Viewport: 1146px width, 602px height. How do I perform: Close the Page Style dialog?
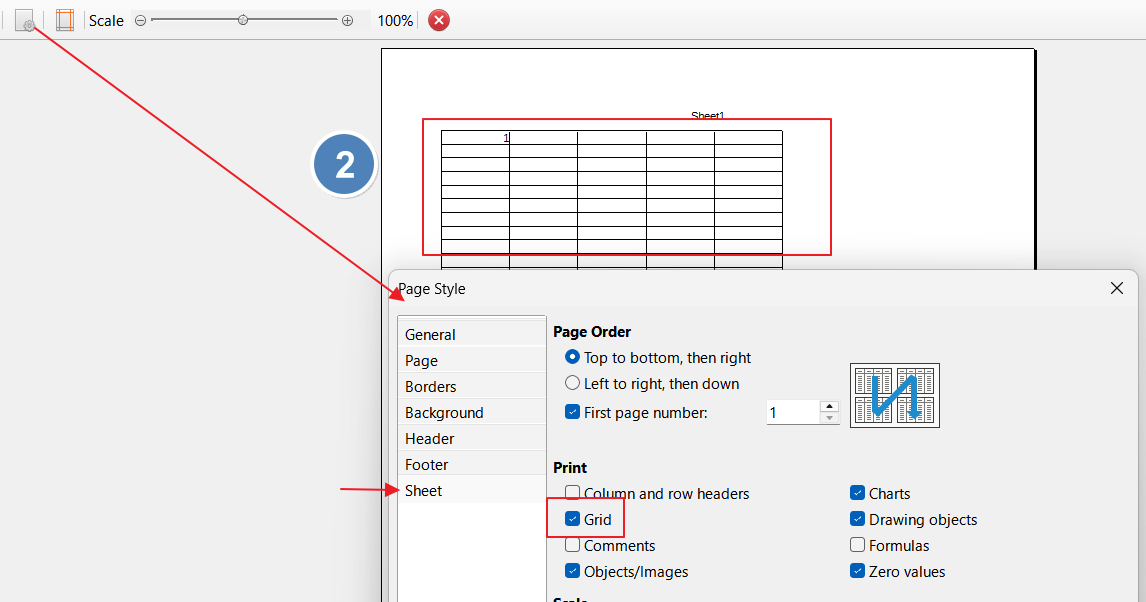pos(1117,288)
